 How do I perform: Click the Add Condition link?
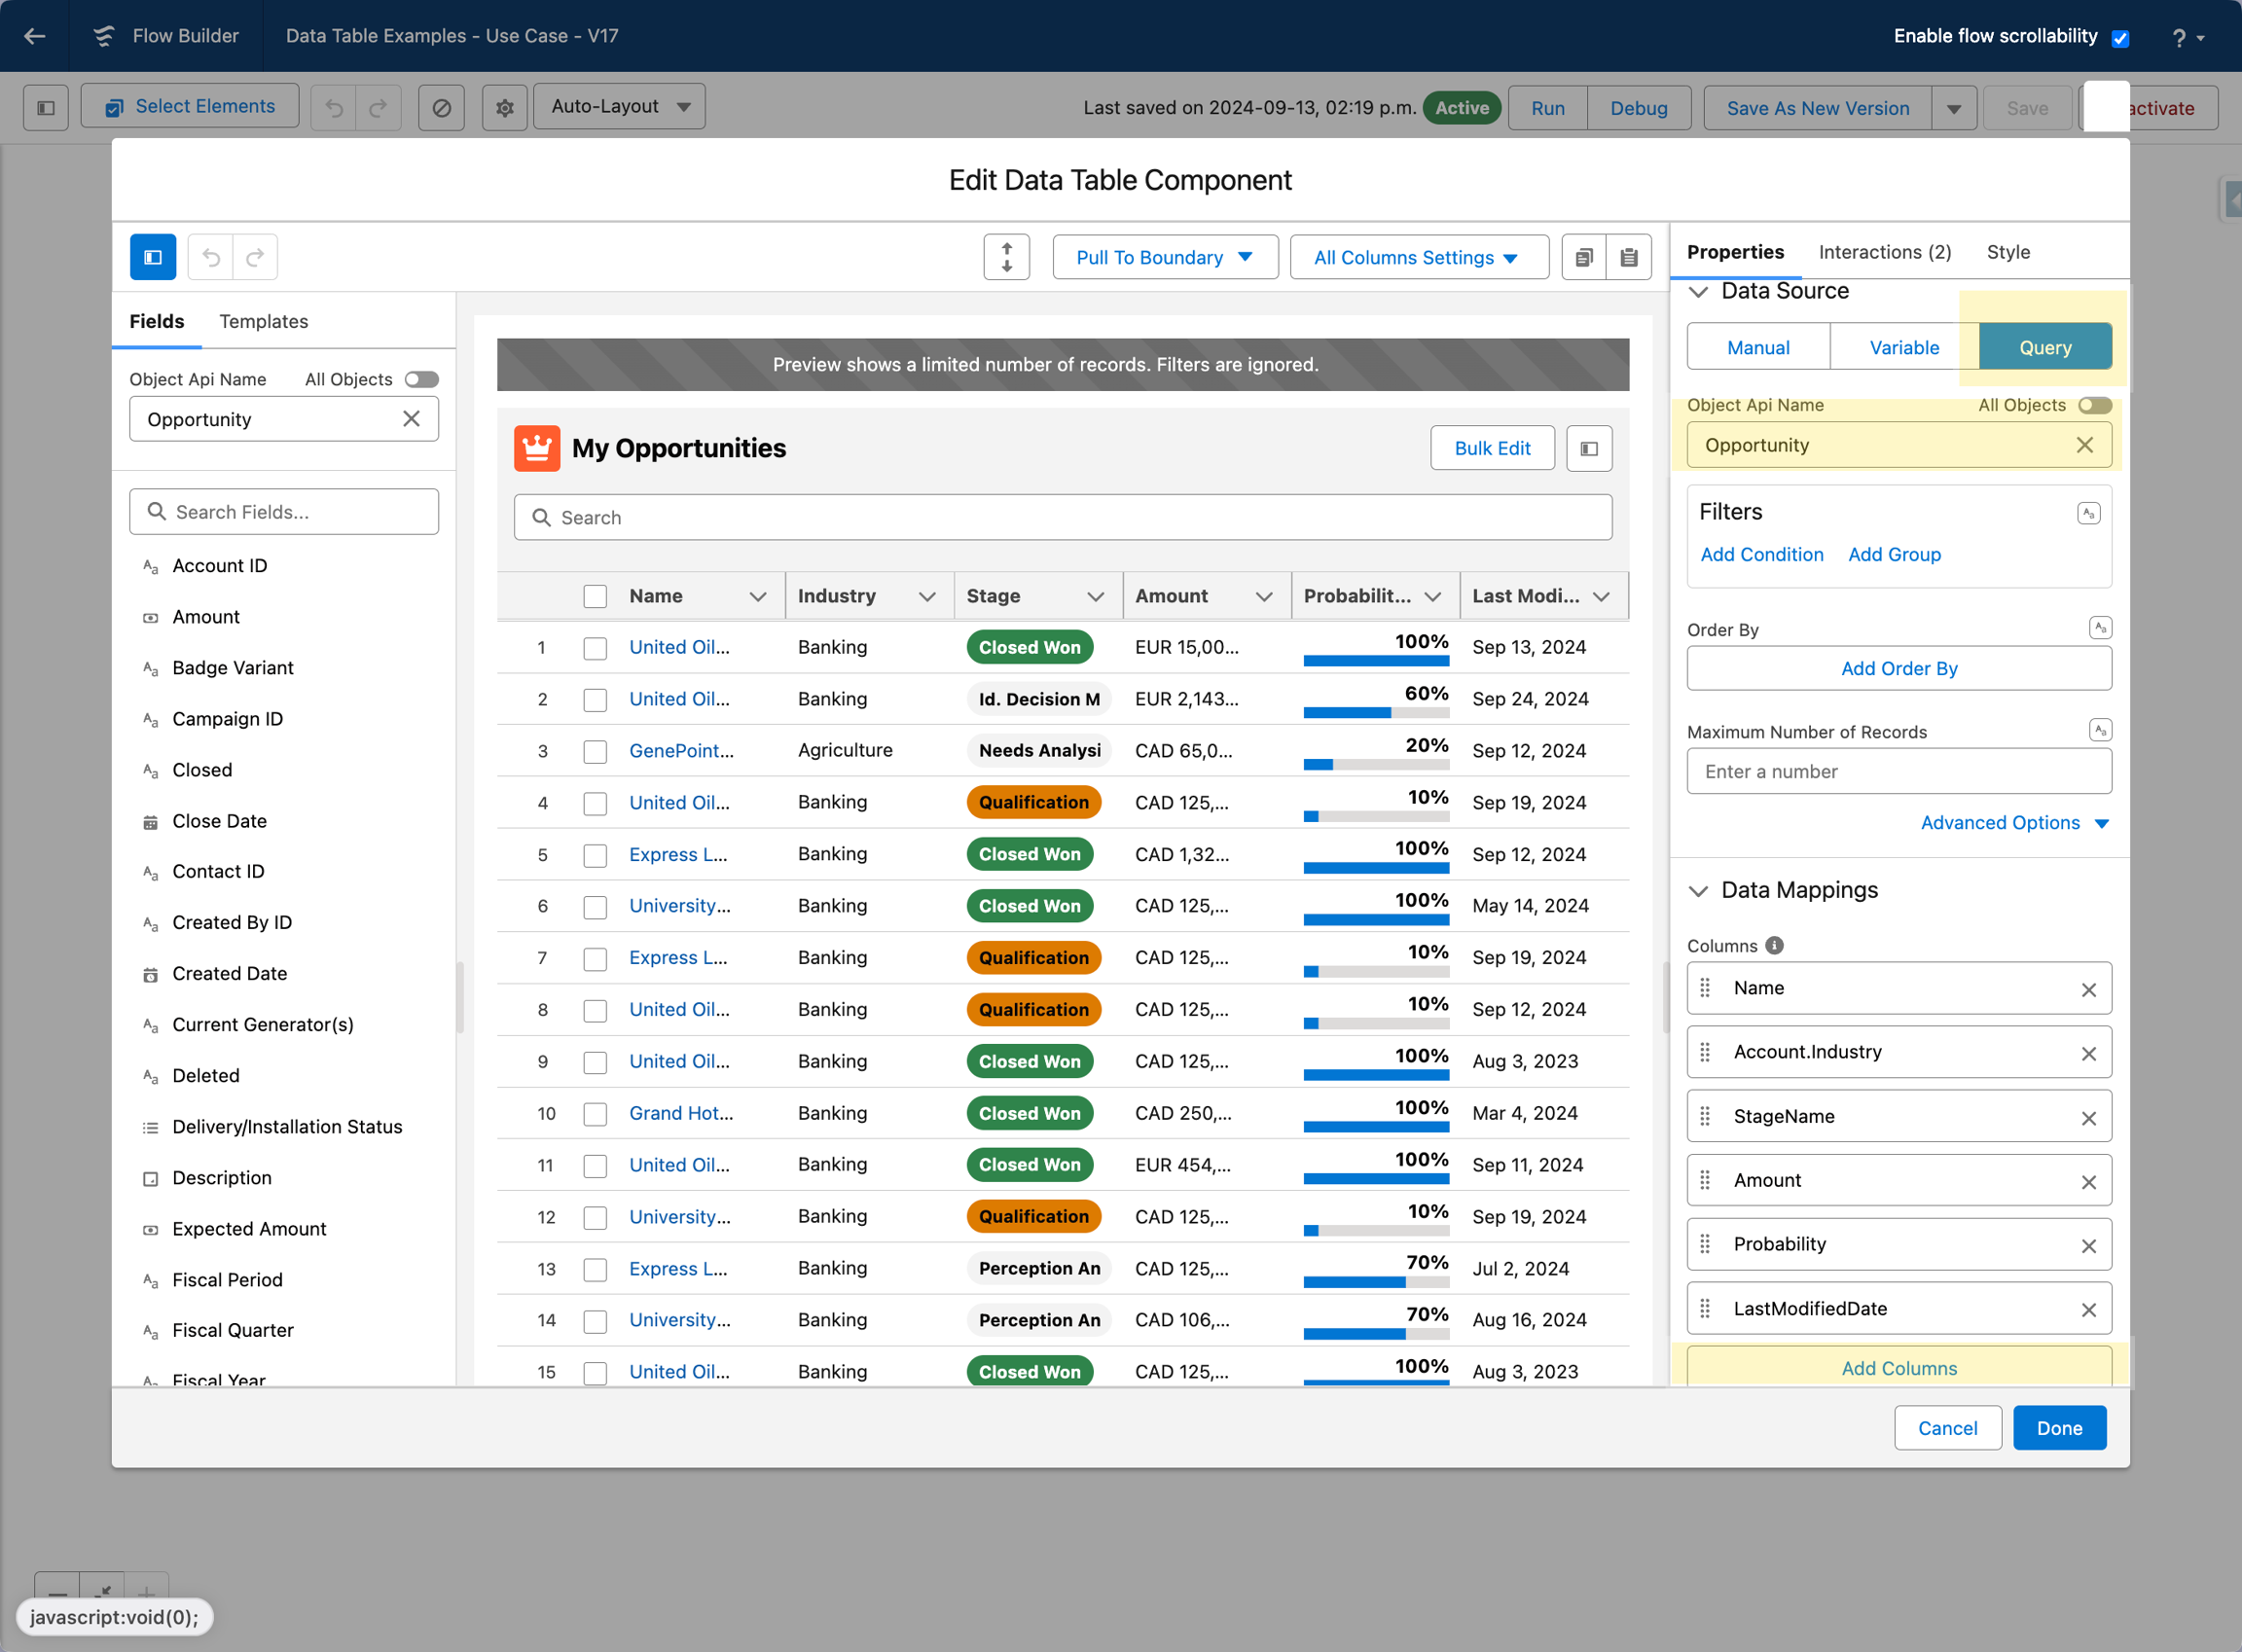click(x=1761, y=554)
